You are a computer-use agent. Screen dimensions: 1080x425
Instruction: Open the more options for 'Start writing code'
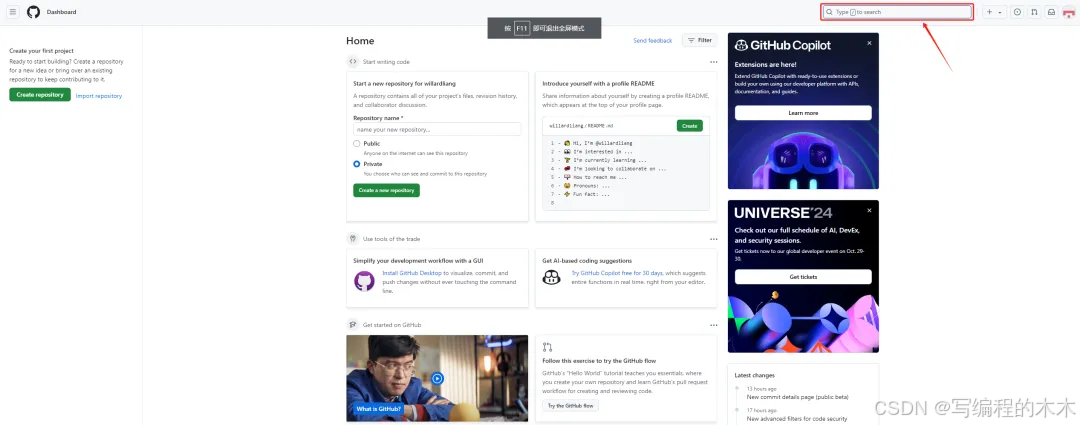(714, 62)
